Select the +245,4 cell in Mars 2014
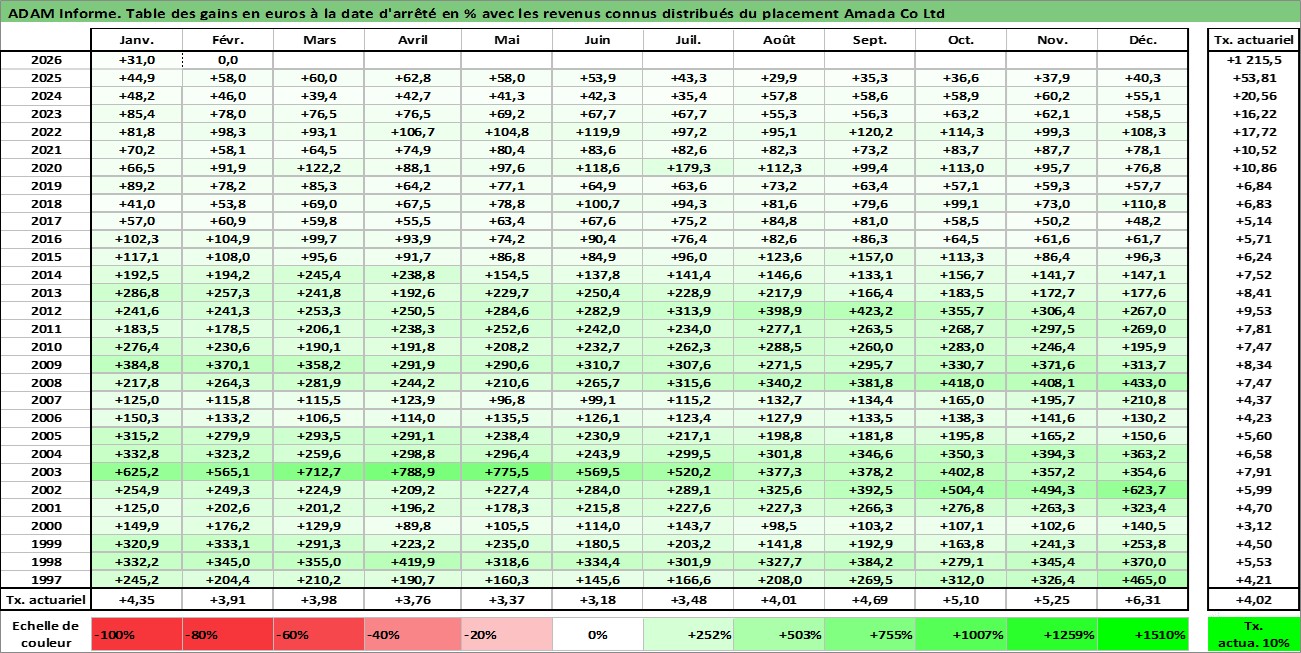 (x=318, y=275)
